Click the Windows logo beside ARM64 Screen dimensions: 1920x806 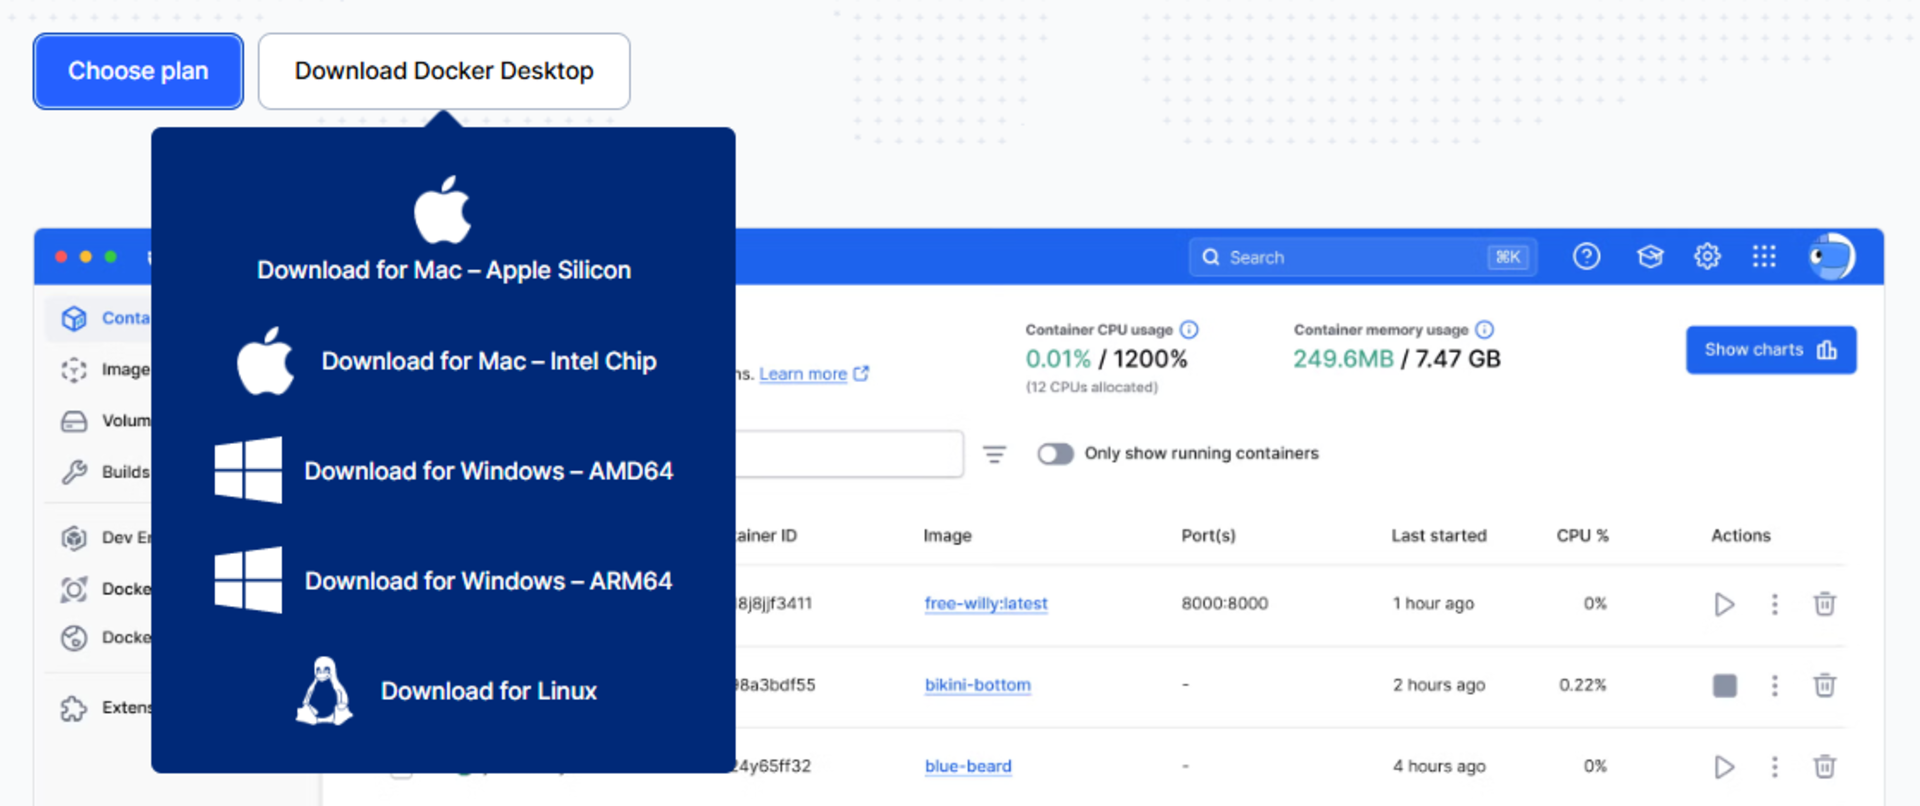tap(248, 579)
